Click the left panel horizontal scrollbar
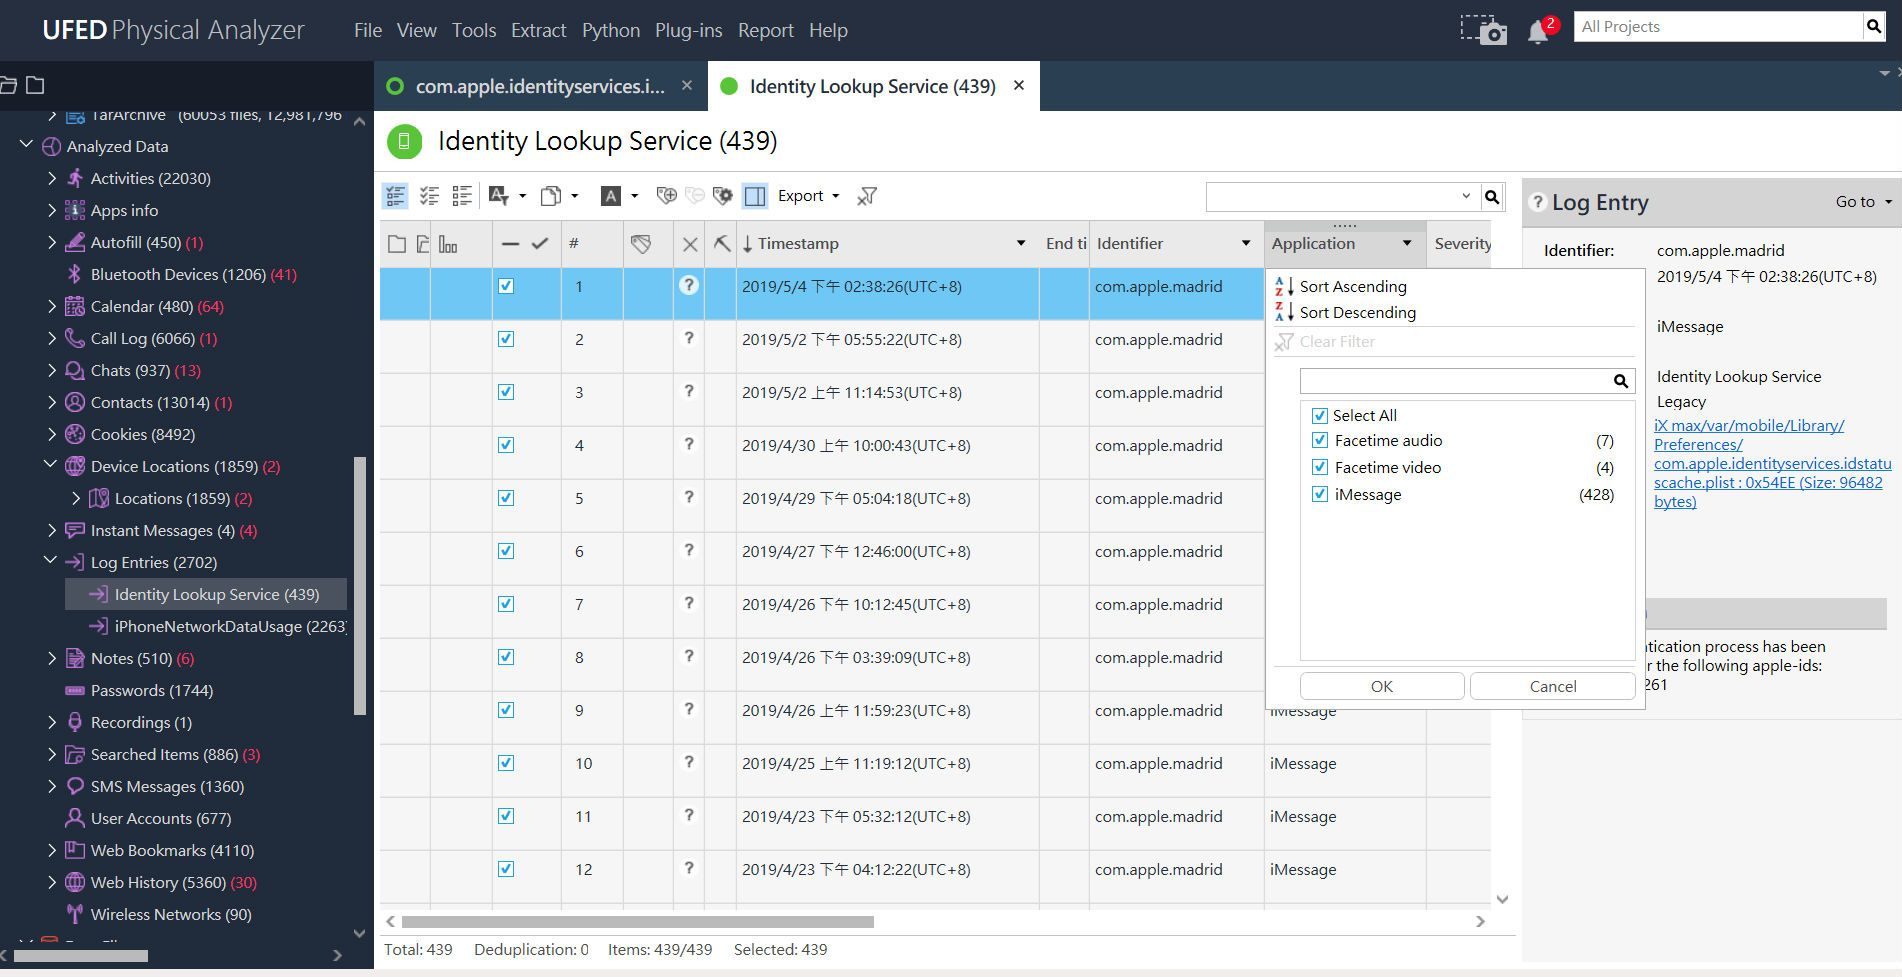 80,956
